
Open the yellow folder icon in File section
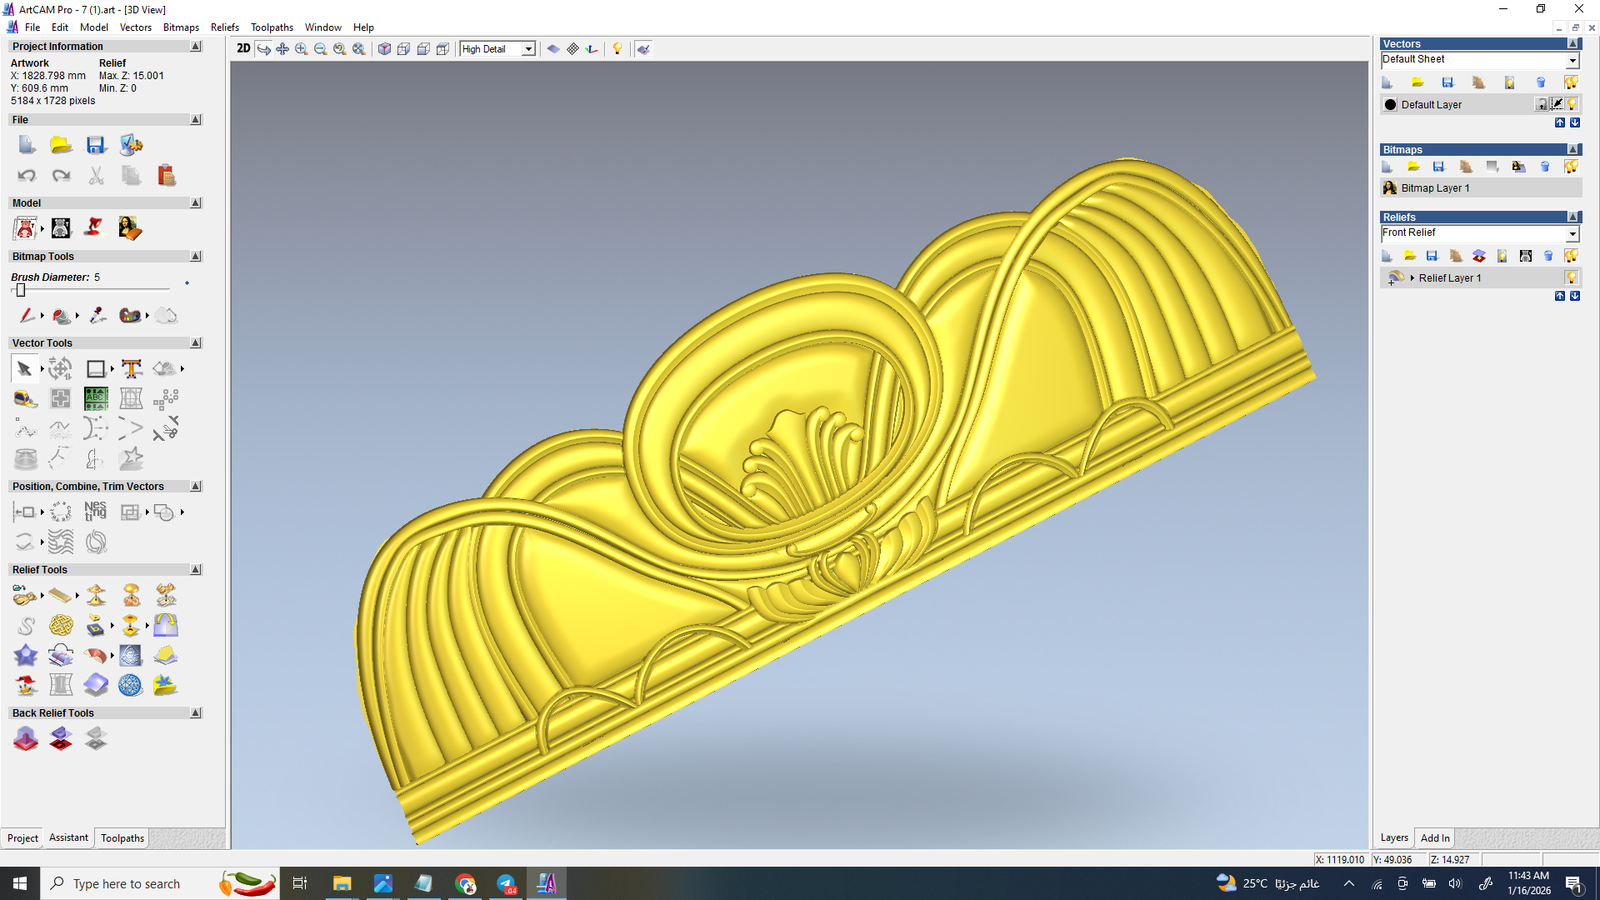click(61, 146)
